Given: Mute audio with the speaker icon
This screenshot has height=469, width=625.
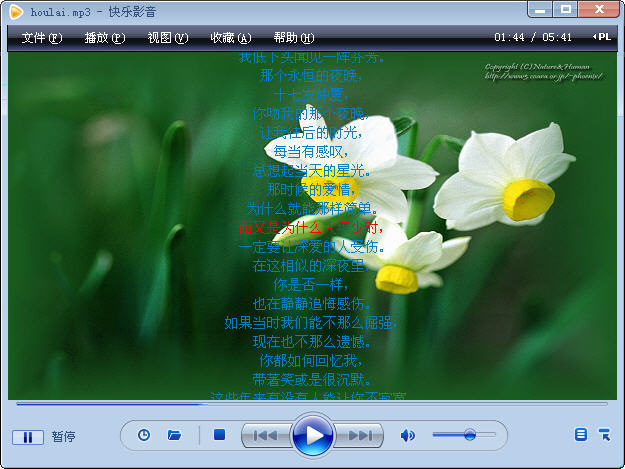Looking at the screenshot, I should (x=407, y=436).
